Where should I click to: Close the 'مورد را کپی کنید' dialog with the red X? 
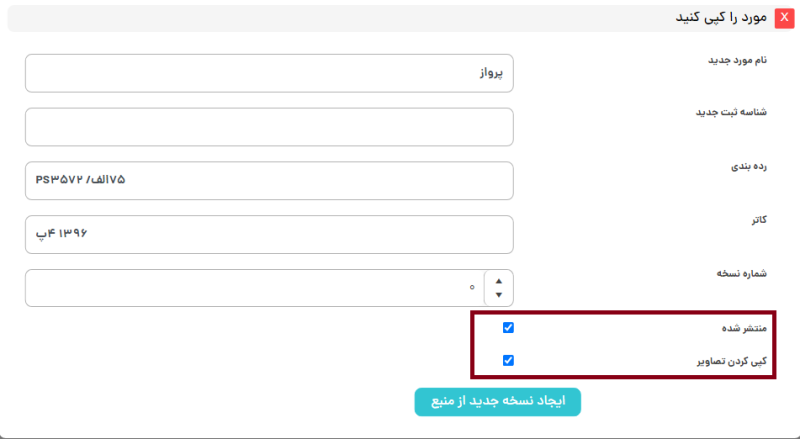coord(784,18)
